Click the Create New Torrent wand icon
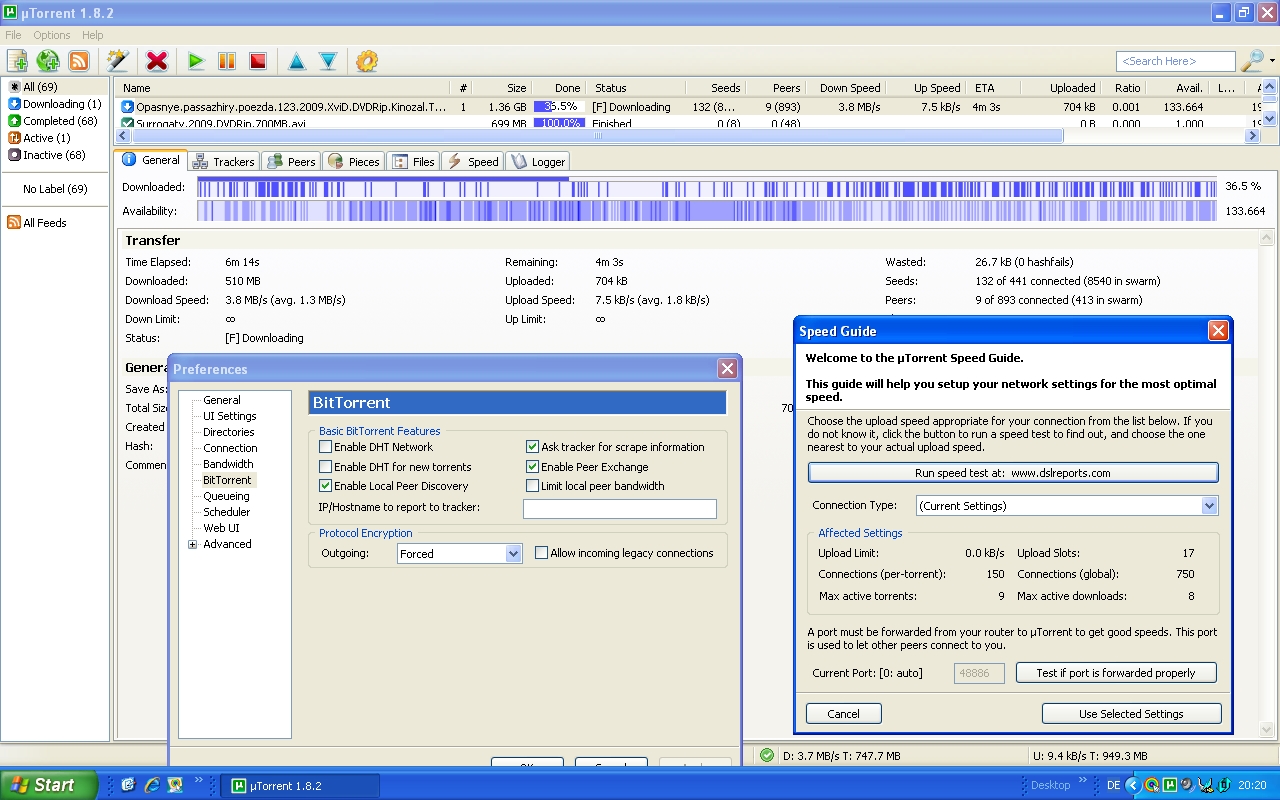The width and height of the screenshot is (1280, 800). [118, 61]
